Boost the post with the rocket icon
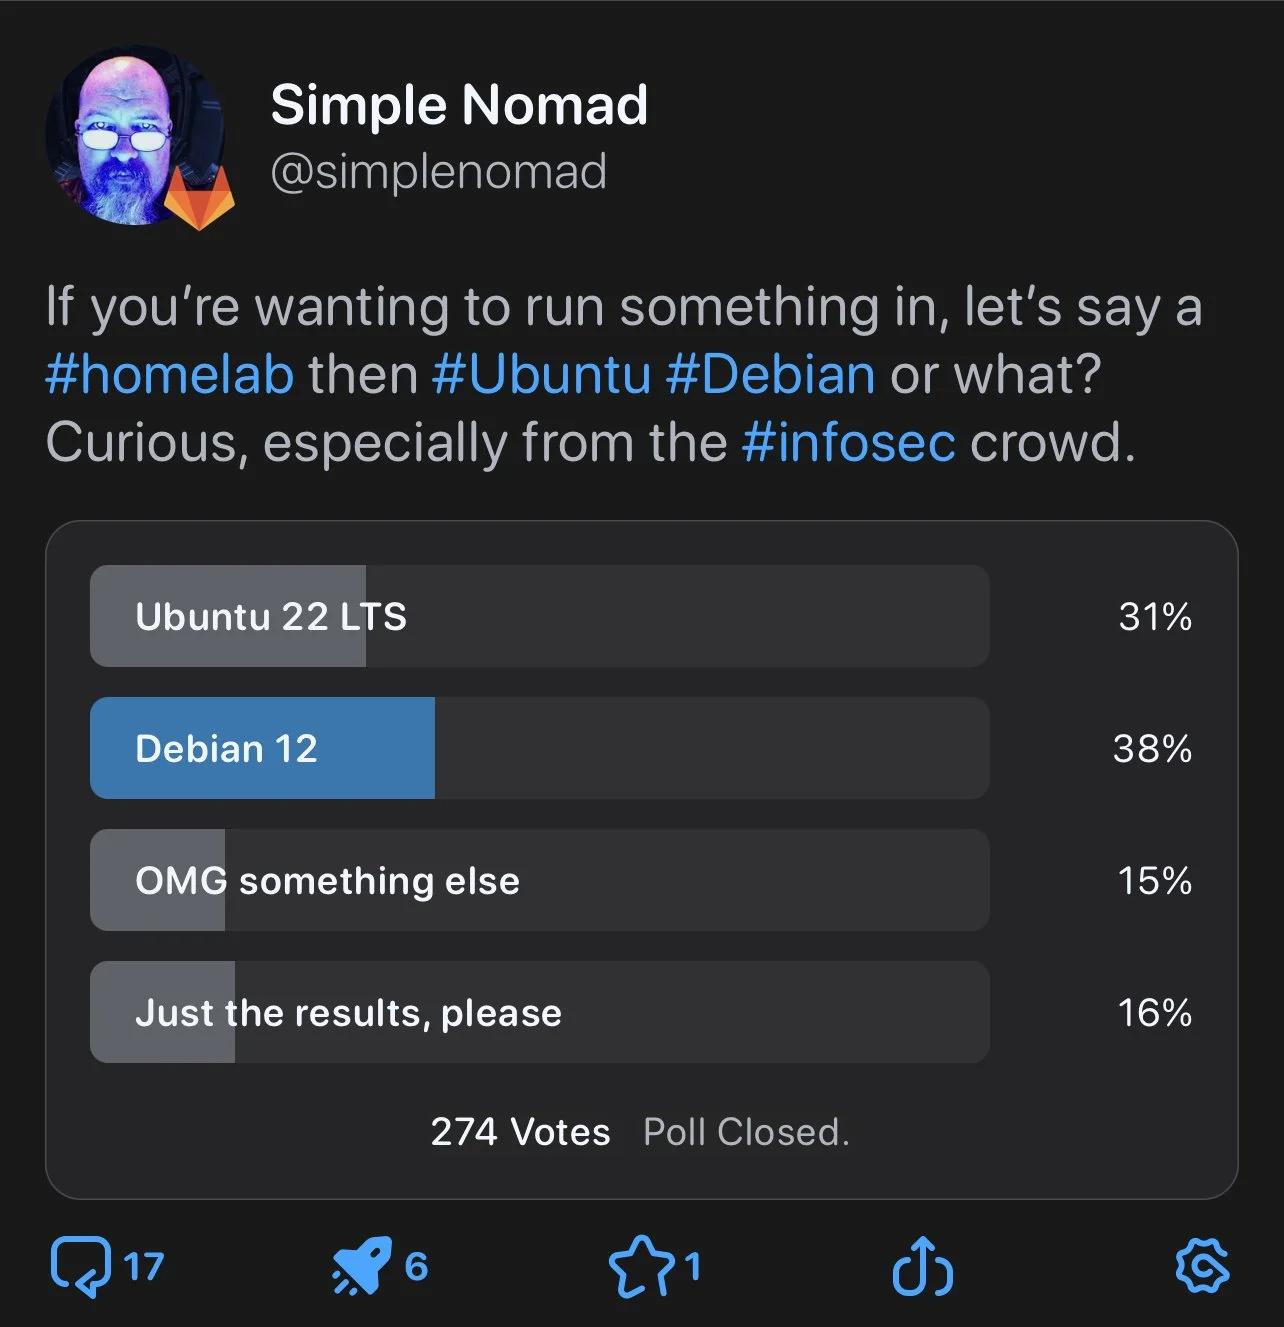 (361, 1266)
